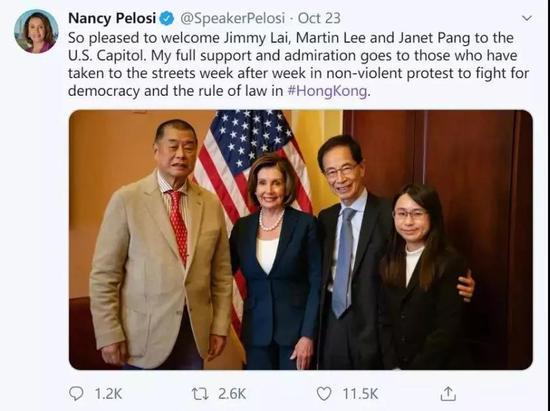Click the 11.5K likes count
The height and width of the screenshot is (411, 550).
(360, 394)
